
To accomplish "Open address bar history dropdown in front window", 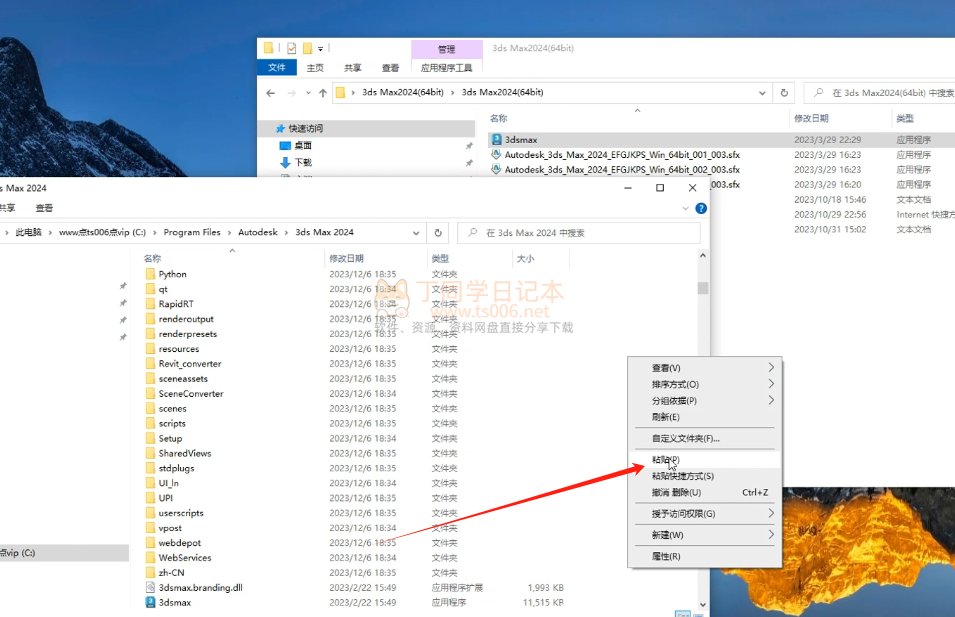I will pos(416,232).
